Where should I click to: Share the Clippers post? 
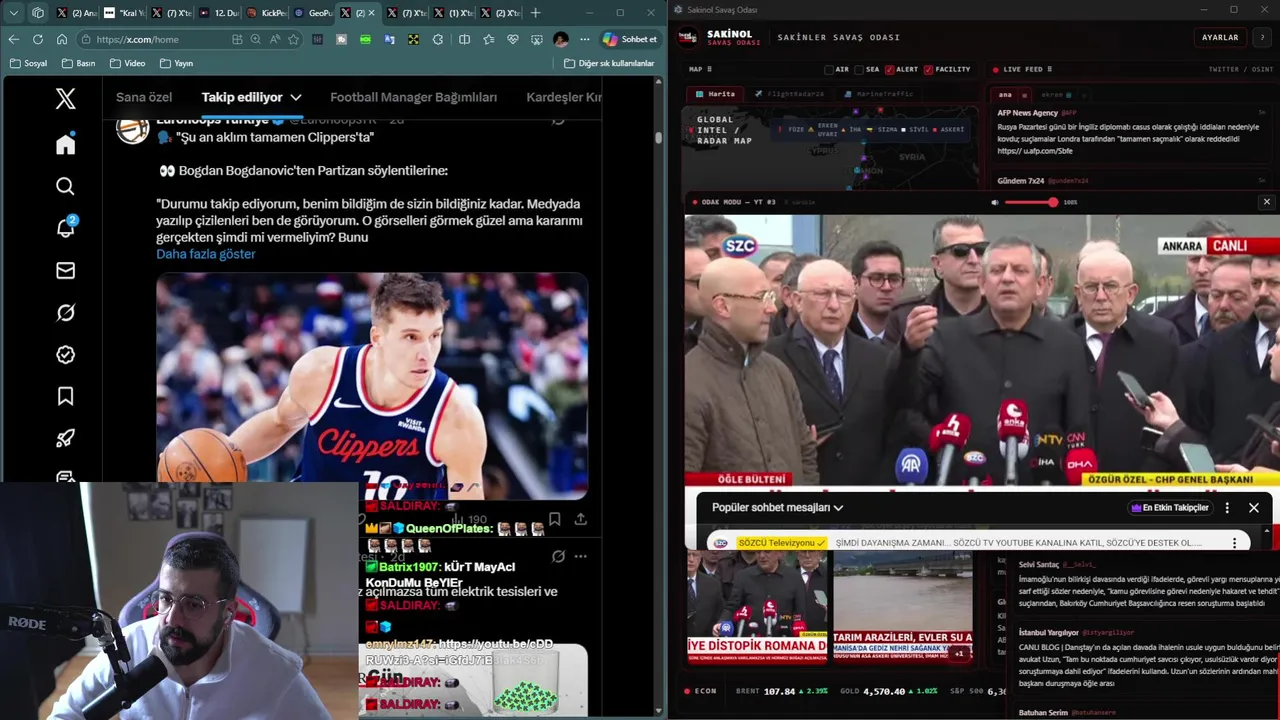(x=580, y=519)
